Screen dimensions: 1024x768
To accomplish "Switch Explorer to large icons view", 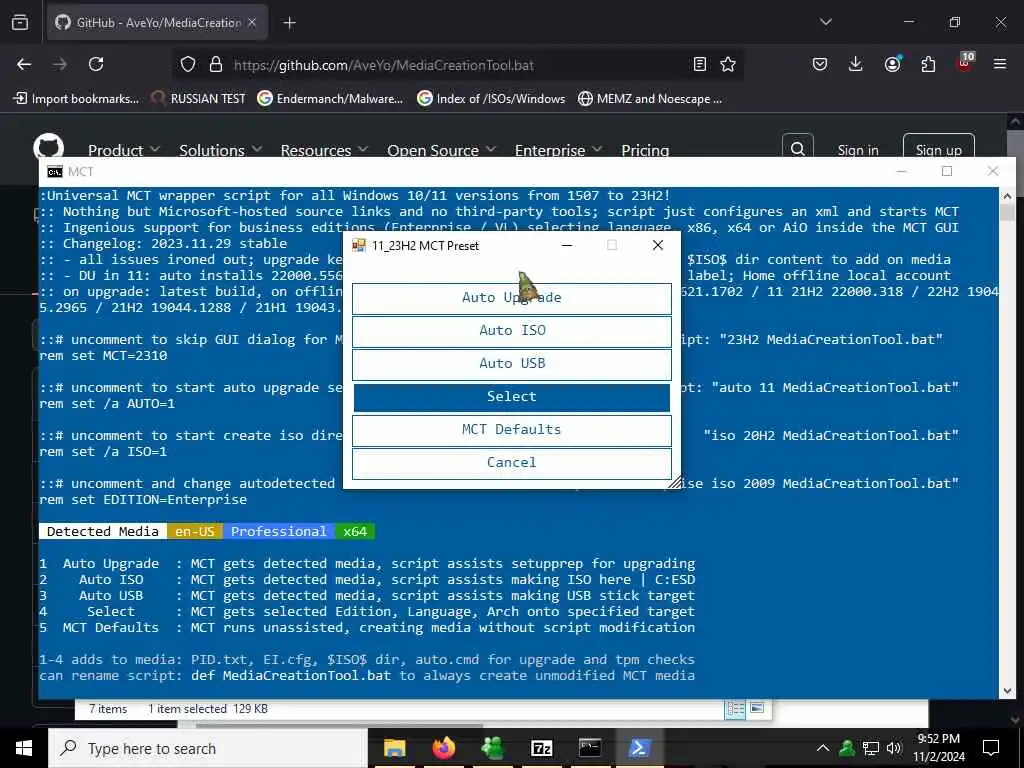I will [x=757, y=709].
